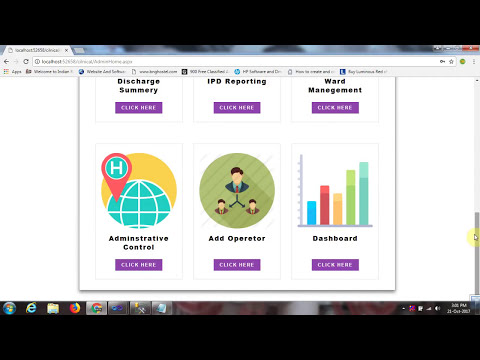
Task: Click the volume speaker tray icon
Action: click(437, 309)
